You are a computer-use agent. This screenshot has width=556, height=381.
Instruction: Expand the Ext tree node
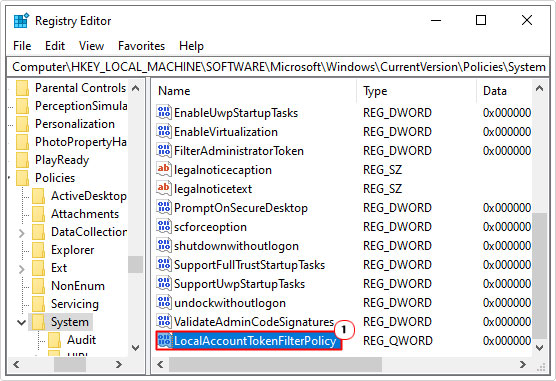coord(22,269)
